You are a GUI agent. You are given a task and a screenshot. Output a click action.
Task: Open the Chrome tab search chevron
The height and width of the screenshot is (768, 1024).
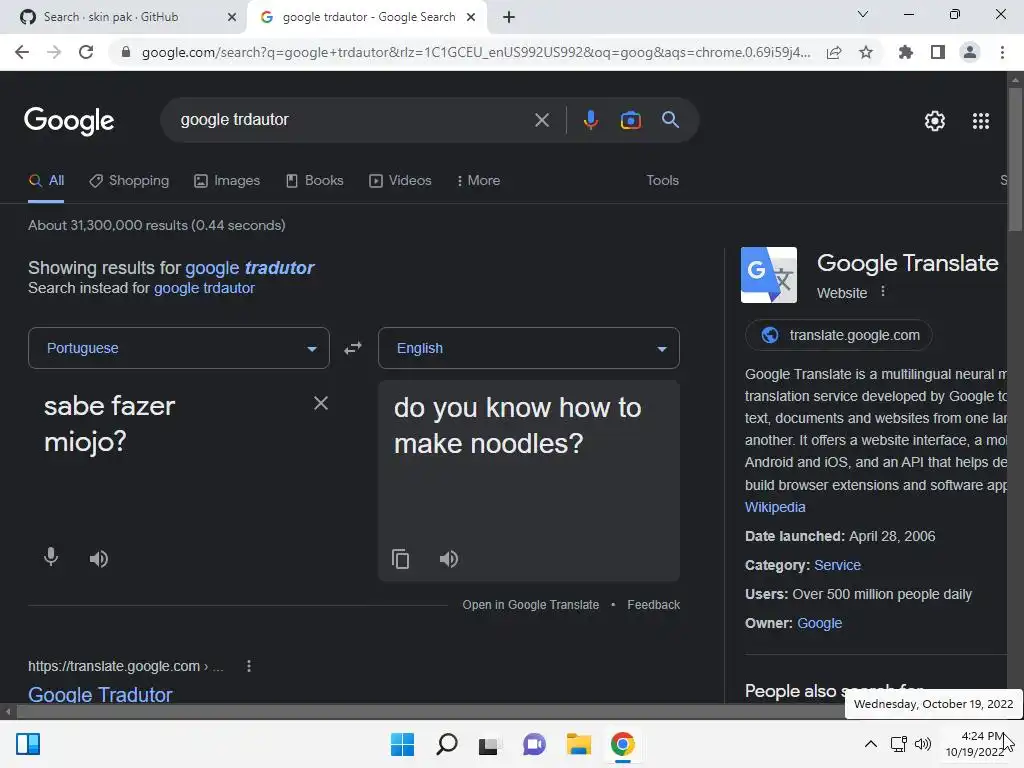863,14
